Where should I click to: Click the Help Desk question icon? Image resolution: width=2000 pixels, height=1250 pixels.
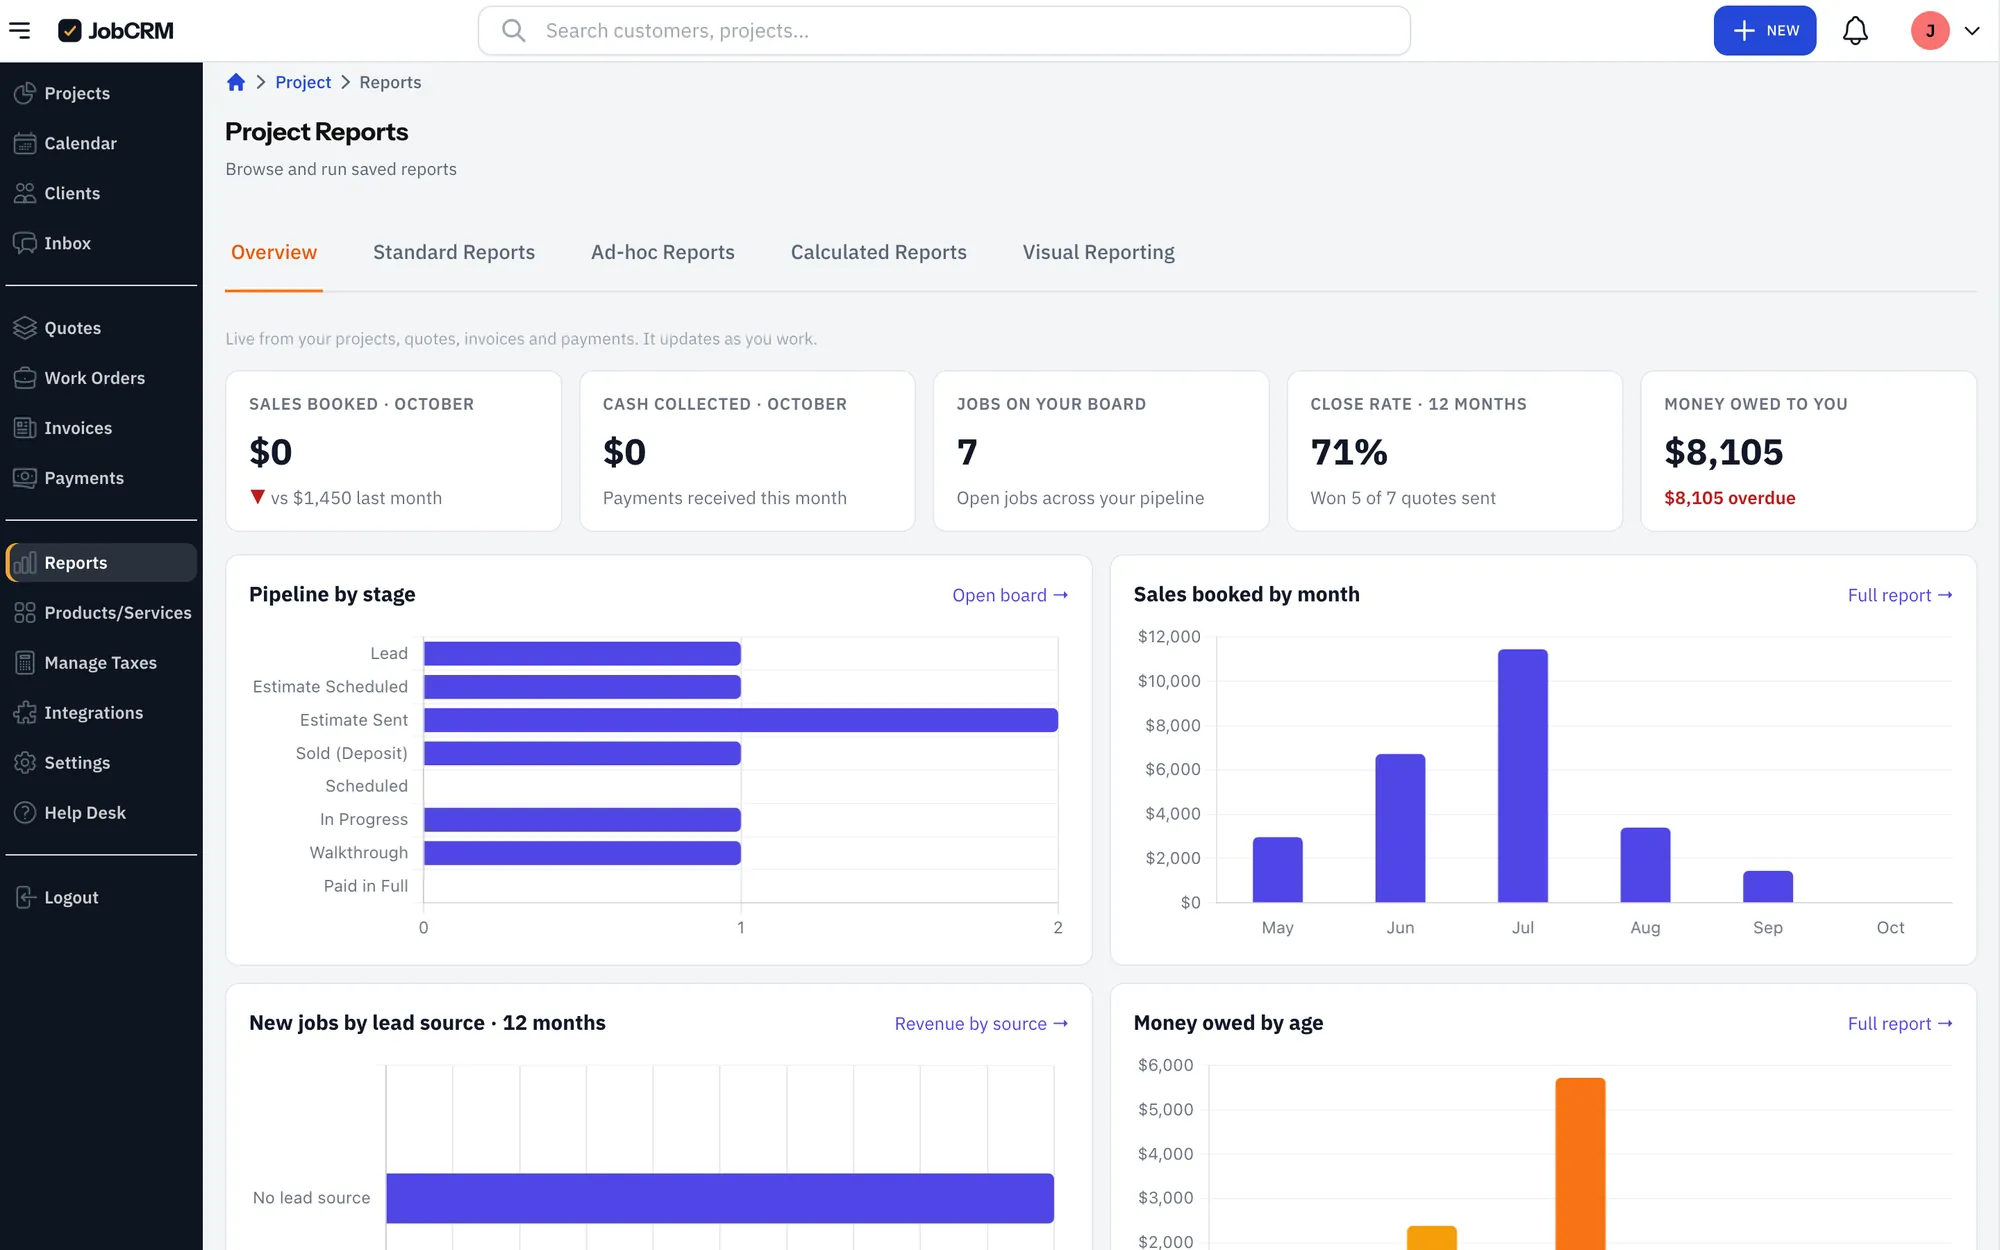pyautogui.click(x=25, y=813)
